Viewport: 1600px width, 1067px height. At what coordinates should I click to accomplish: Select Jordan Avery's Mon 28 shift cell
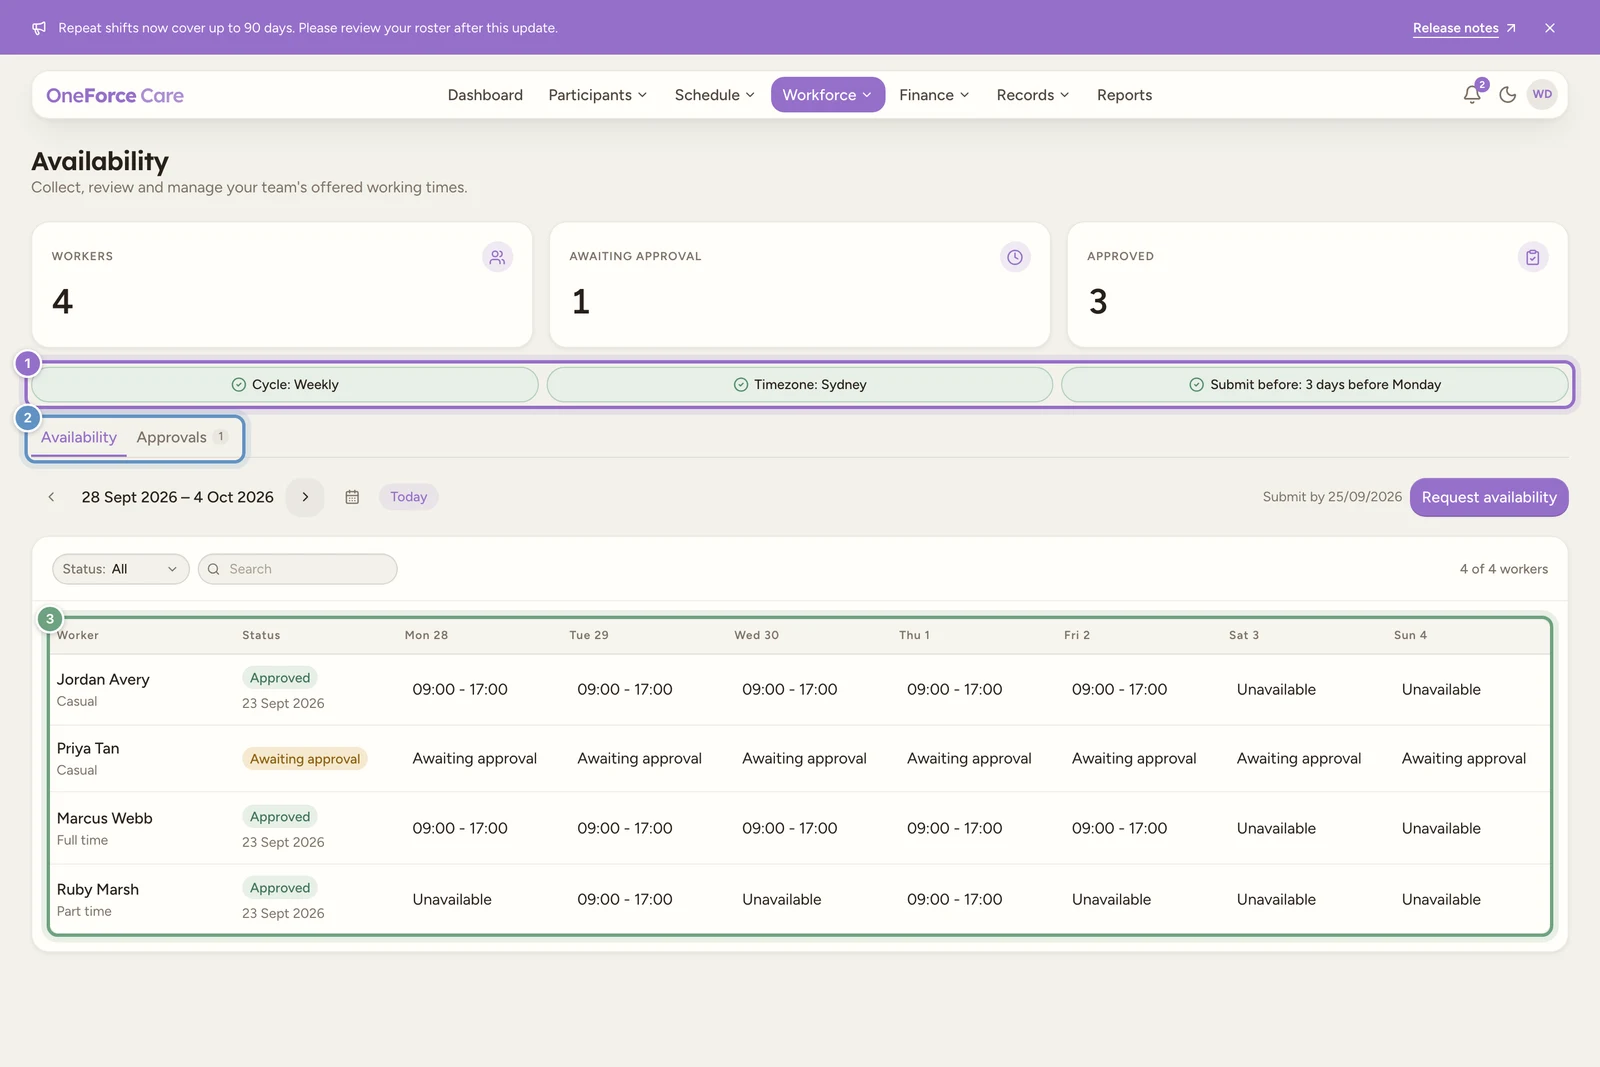(460, 690)
